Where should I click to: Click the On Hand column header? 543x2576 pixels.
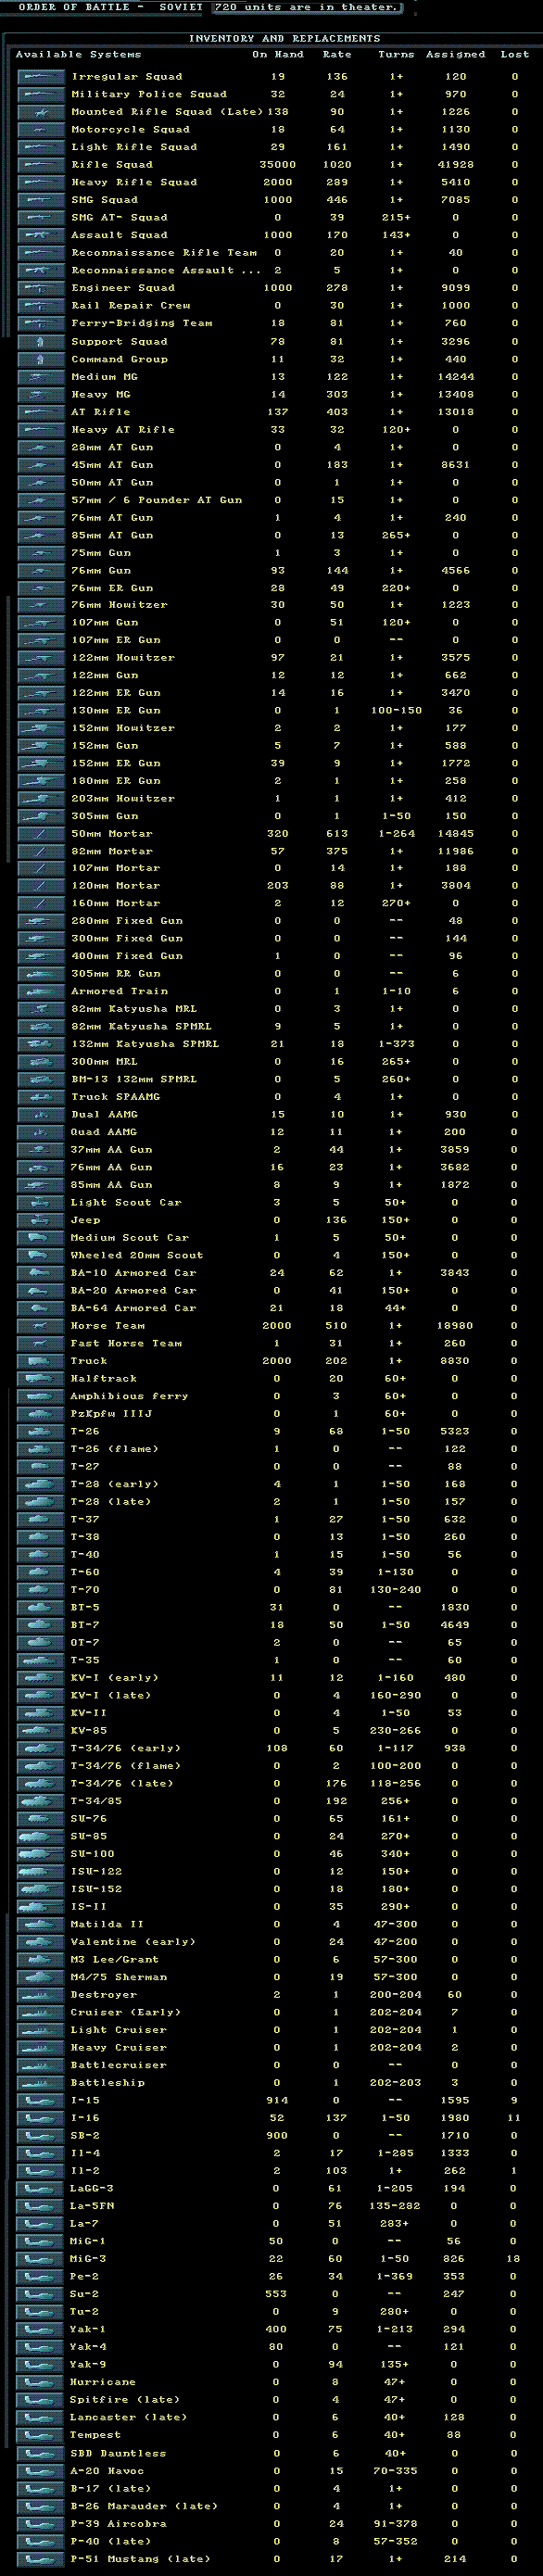point(277,55)
